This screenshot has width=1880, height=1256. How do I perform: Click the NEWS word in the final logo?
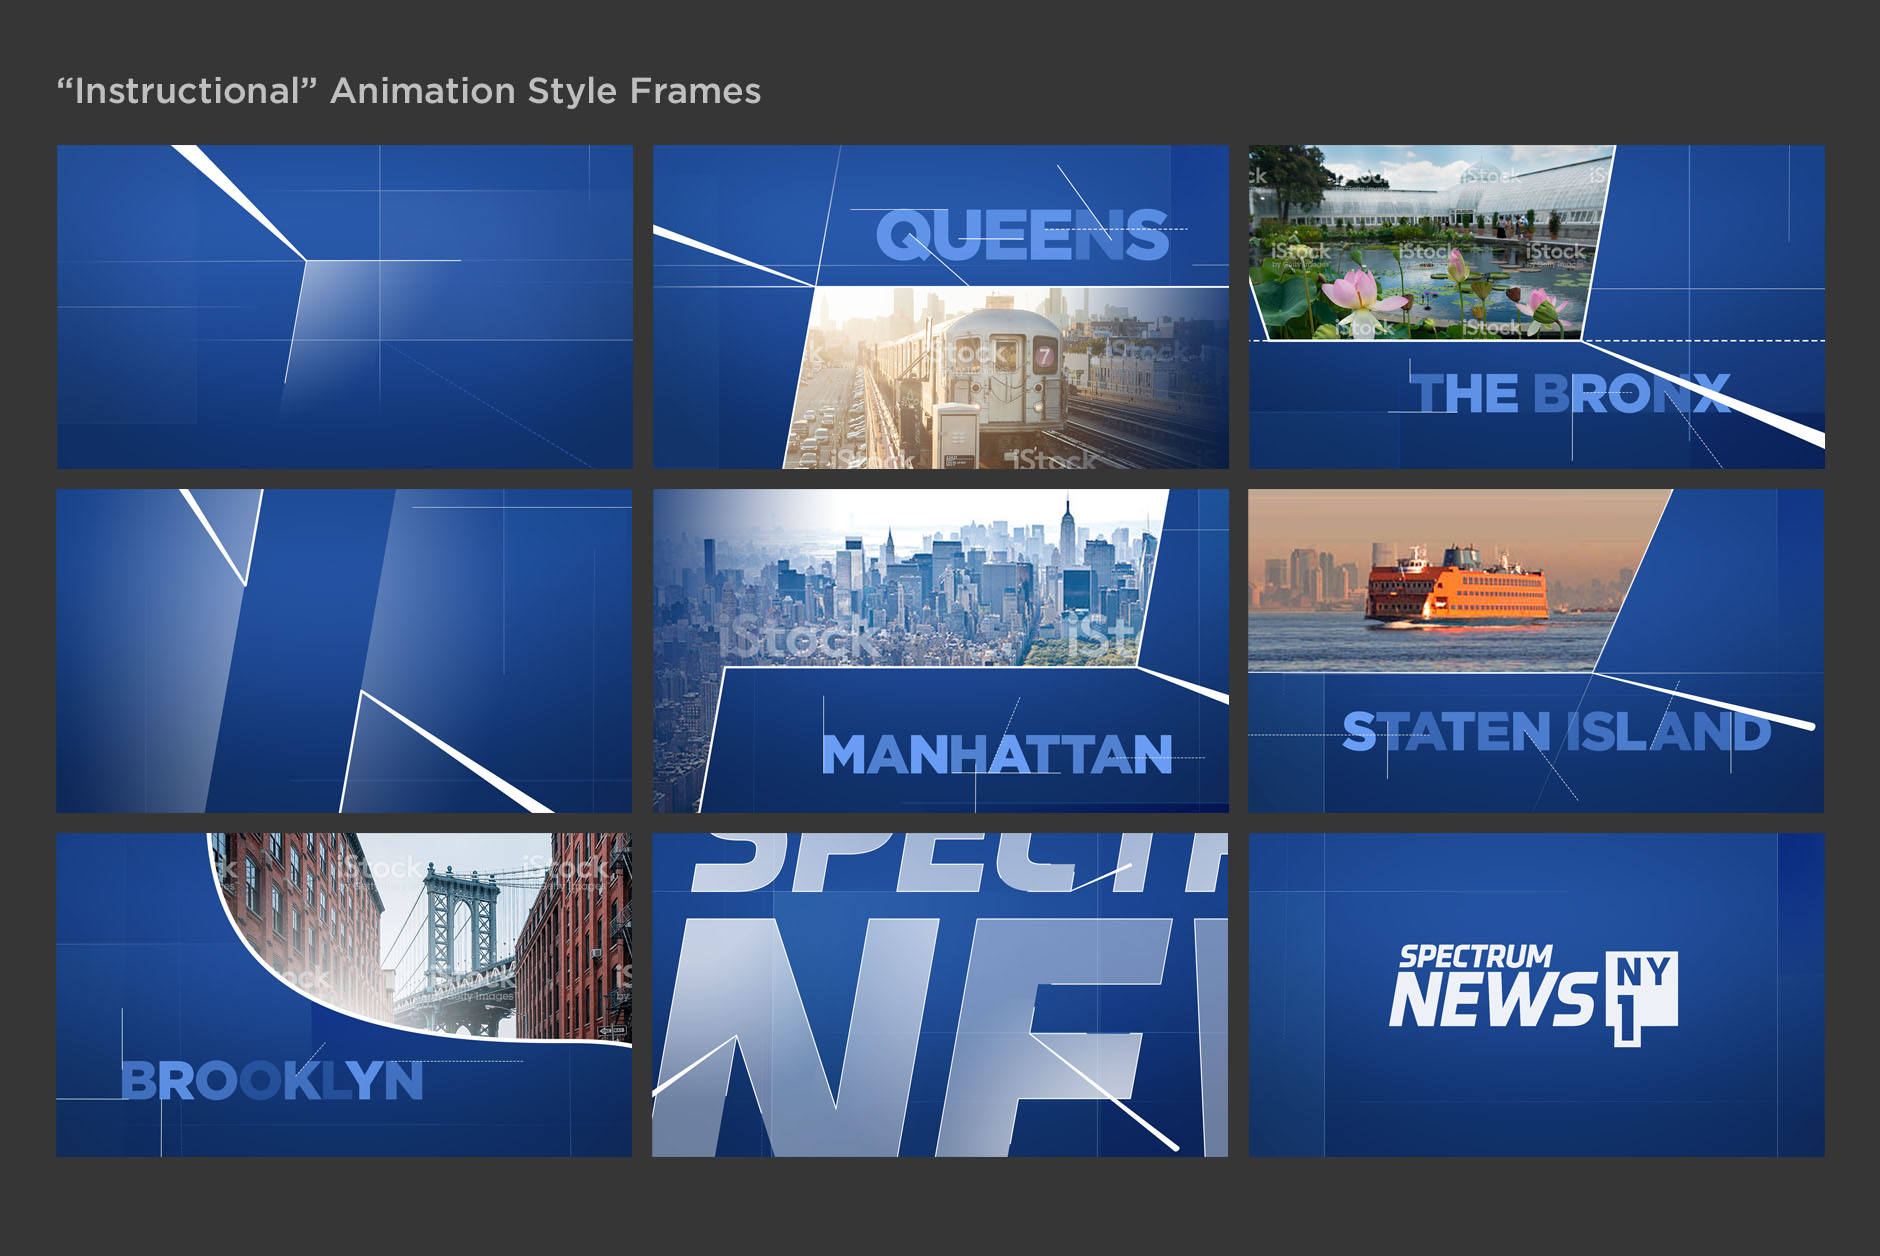tap(1494, 999)
